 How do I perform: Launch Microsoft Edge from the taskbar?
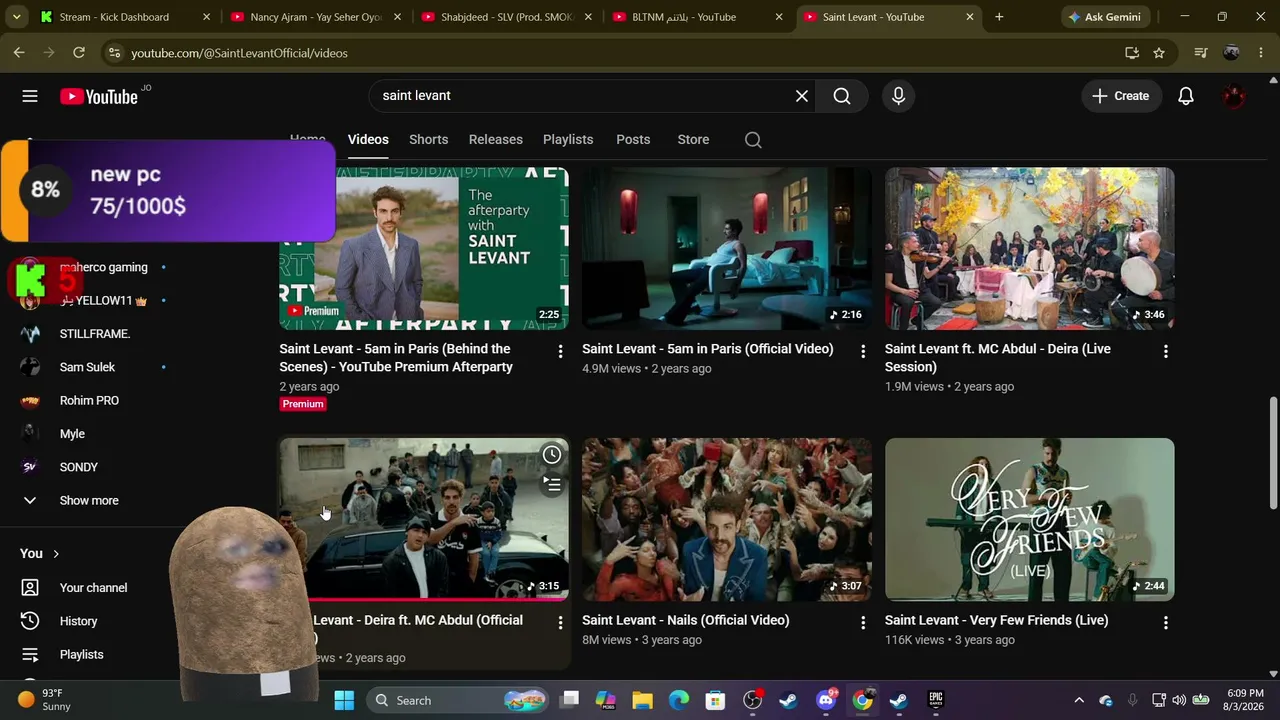click(679, 700)
